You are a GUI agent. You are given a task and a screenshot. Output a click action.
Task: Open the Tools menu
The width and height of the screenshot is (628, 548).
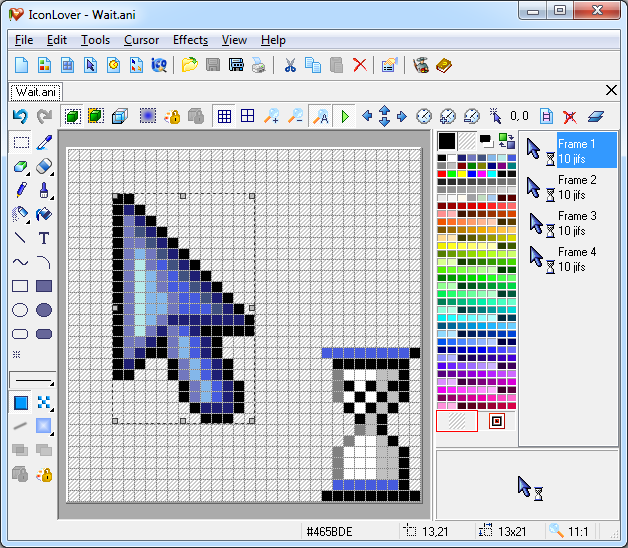tap(95, 40)
